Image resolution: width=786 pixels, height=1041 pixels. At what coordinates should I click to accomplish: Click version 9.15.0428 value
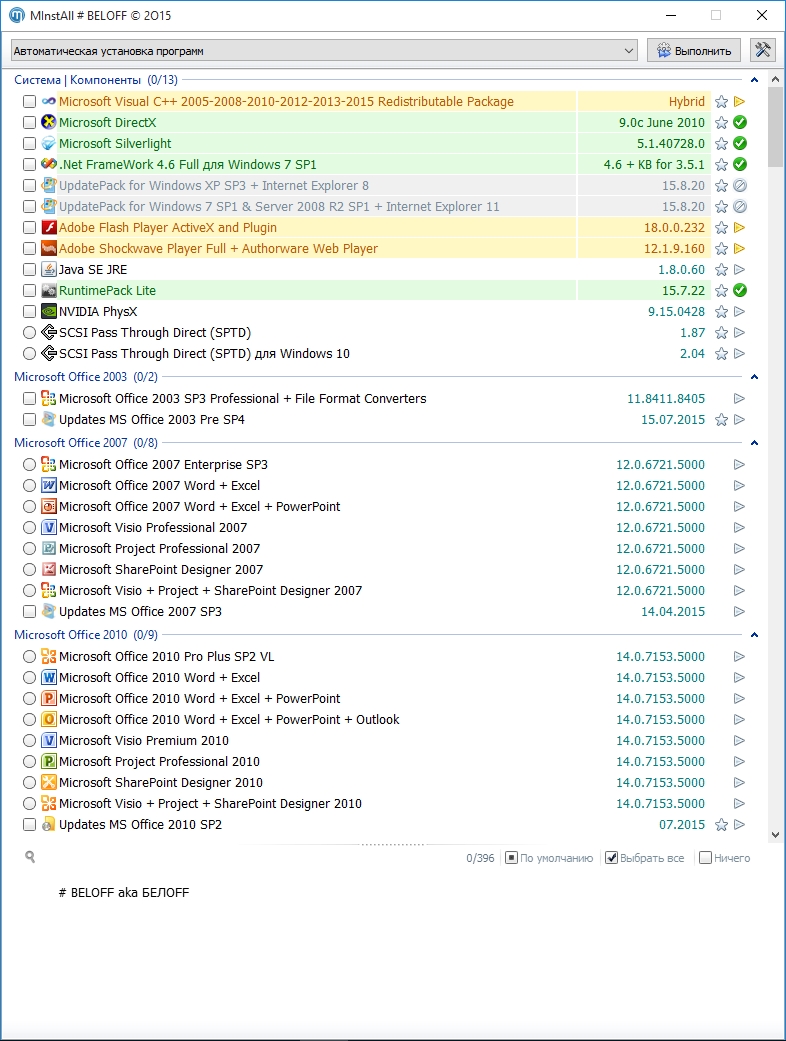pyautogui.click(x=676, y=311)
